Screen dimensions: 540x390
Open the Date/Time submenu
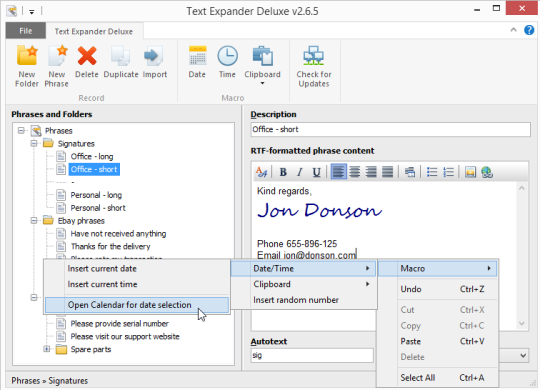click(304, 268)
